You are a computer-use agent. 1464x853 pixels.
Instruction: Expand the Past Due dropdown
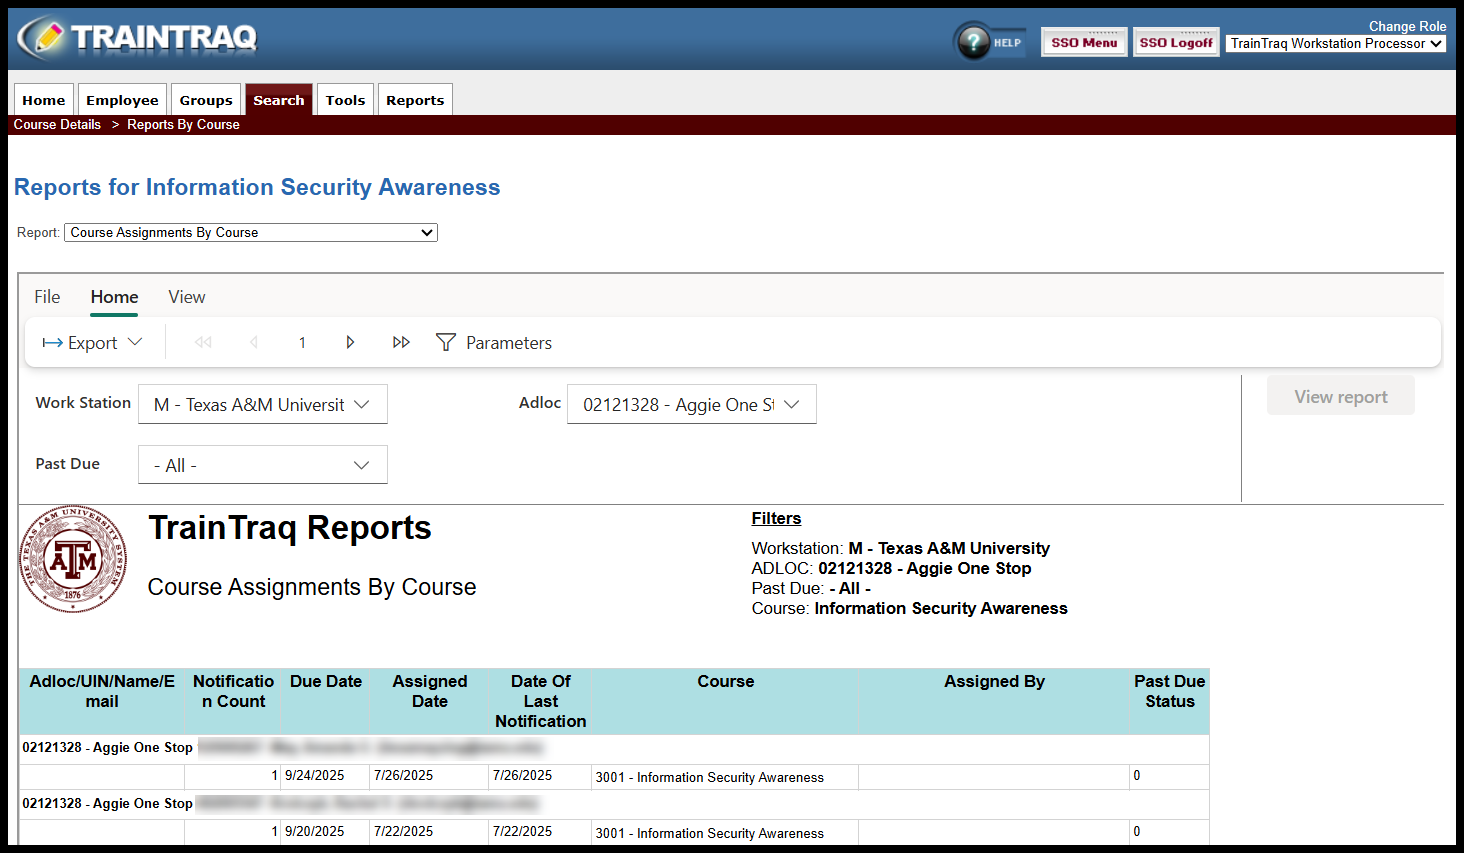point(262,465)
